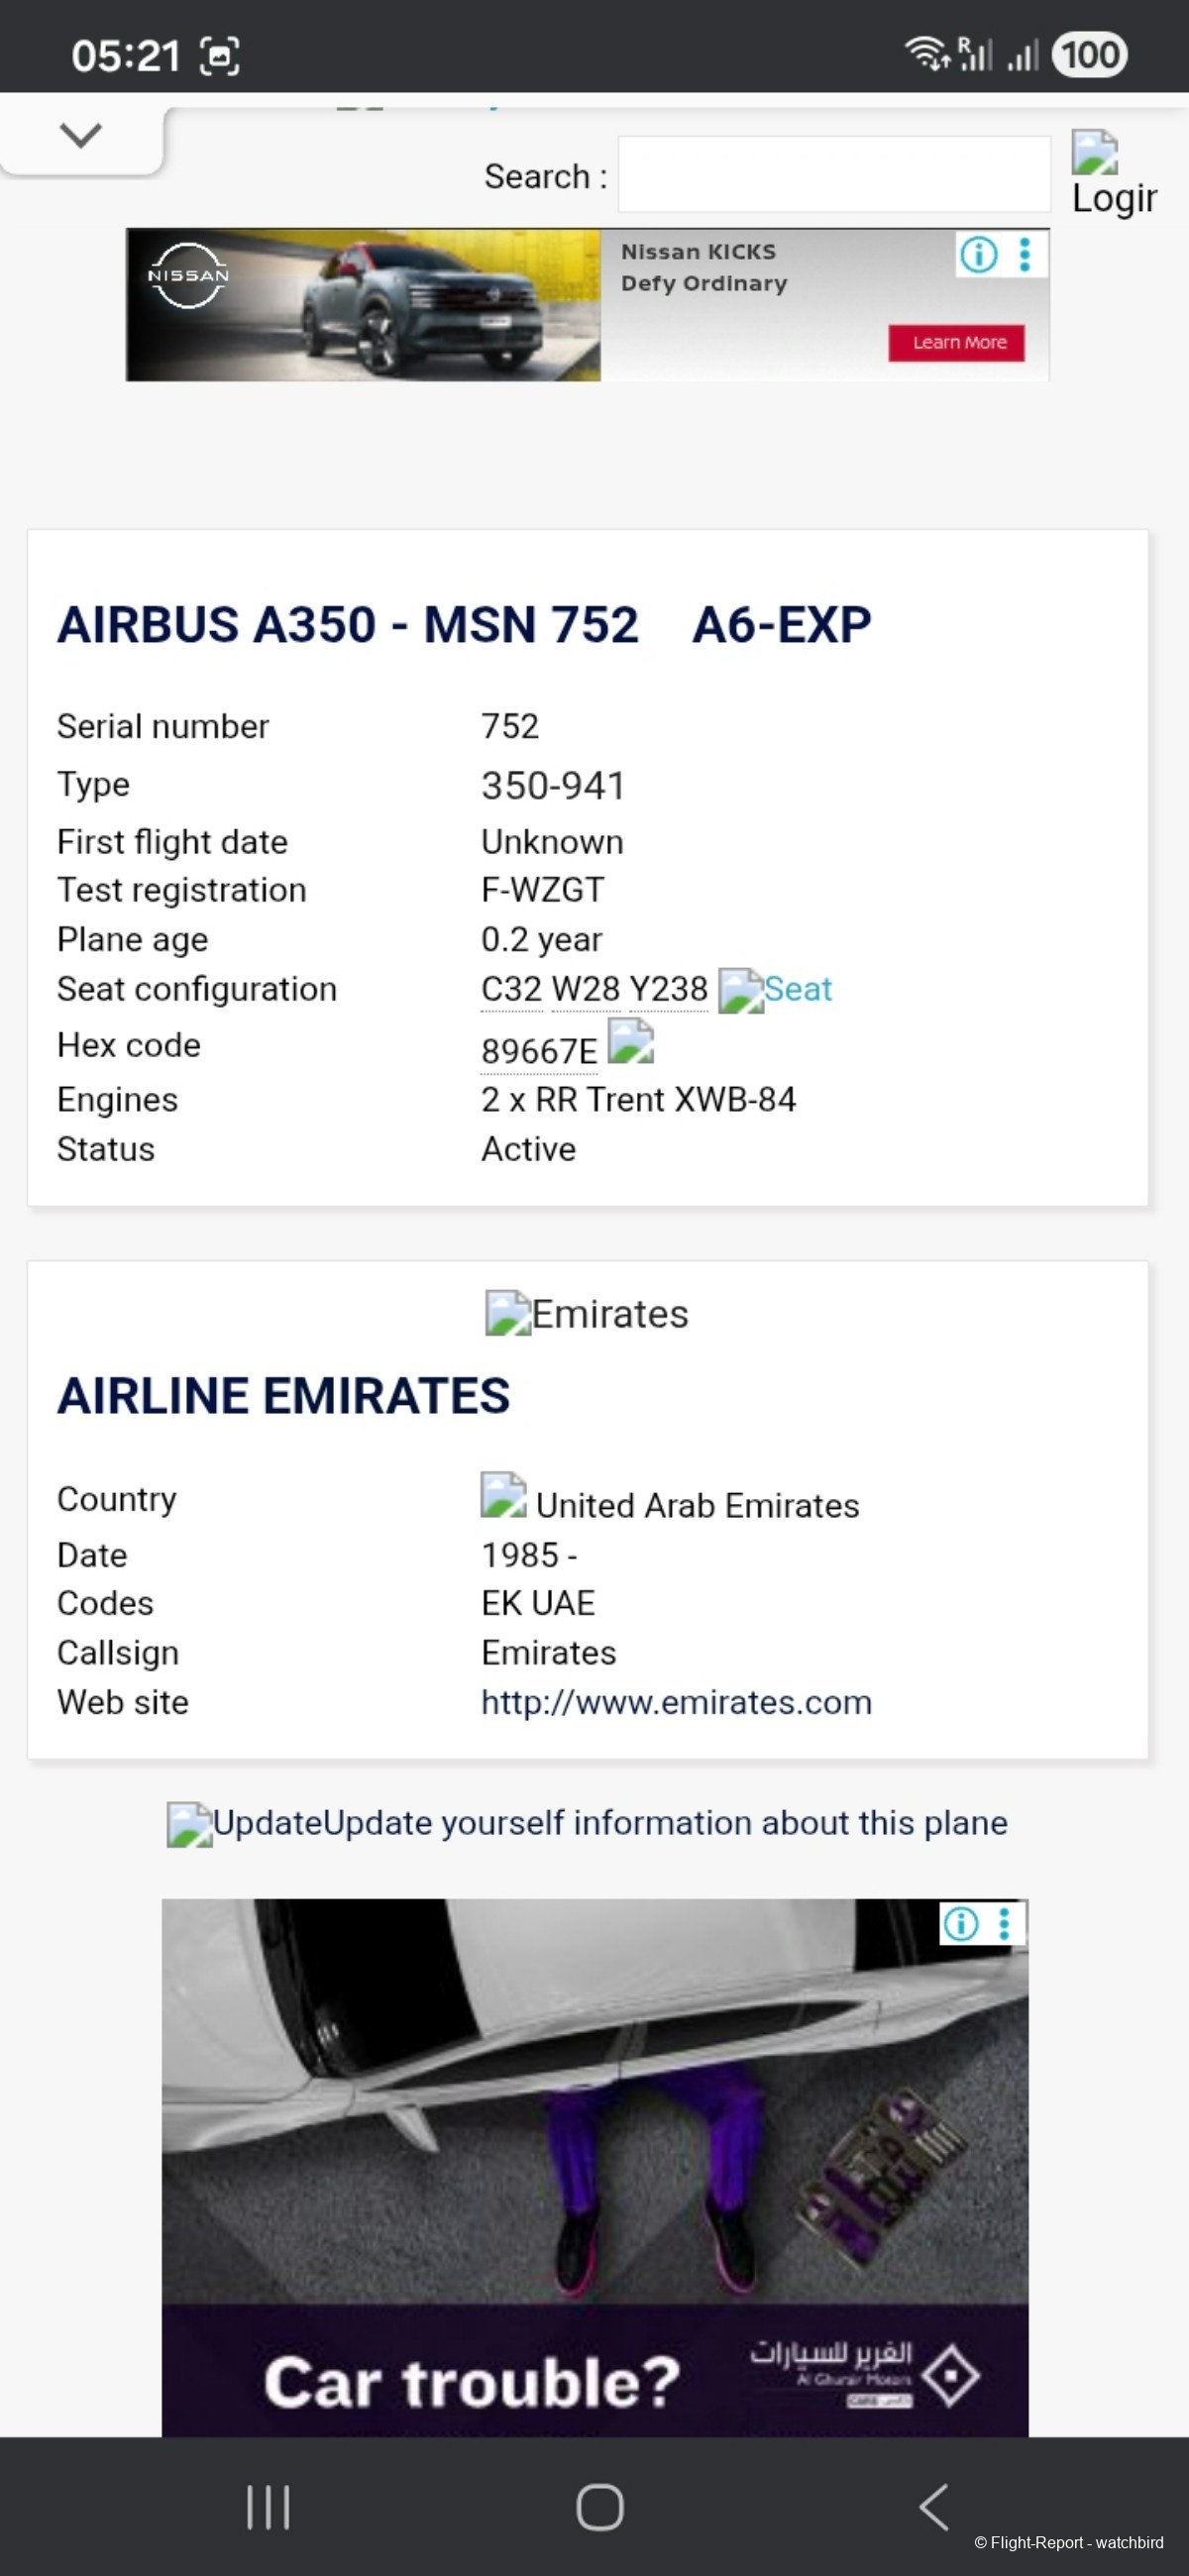Image resolution: width=1189 pixels, height=2576 pixels.
Task: Tap the hex code 89667E
Action: [538, 1051]
